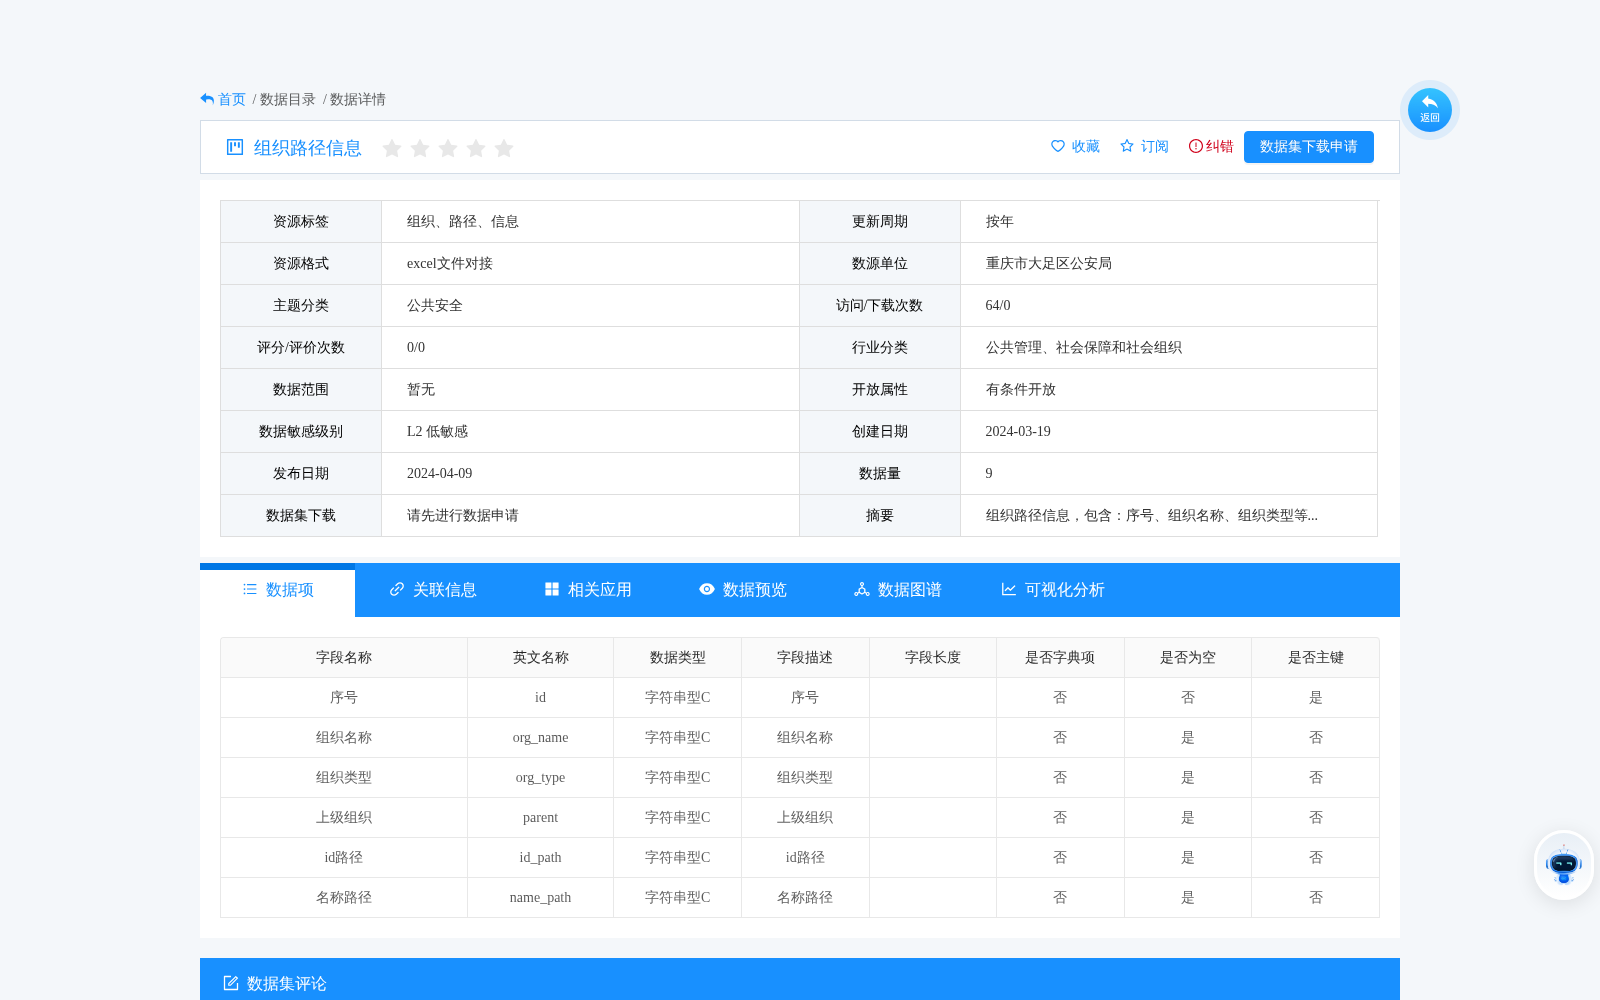Click the org_name cell
This screenshot has height=1000, width=1600.
tap(541, 738)
